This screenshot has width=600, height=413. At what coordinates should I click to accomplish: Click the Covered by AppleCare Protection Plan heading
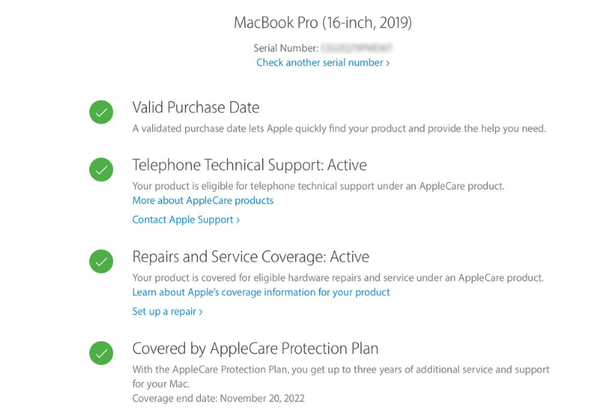(x=255, y=349)
